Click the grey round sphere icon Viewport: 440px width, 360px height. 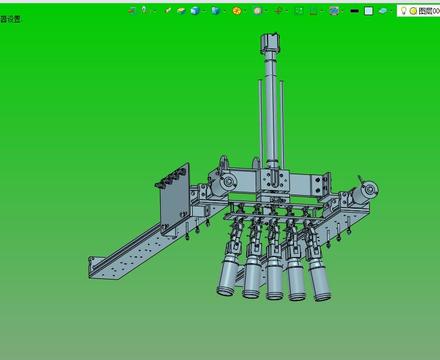coord(257,11)
